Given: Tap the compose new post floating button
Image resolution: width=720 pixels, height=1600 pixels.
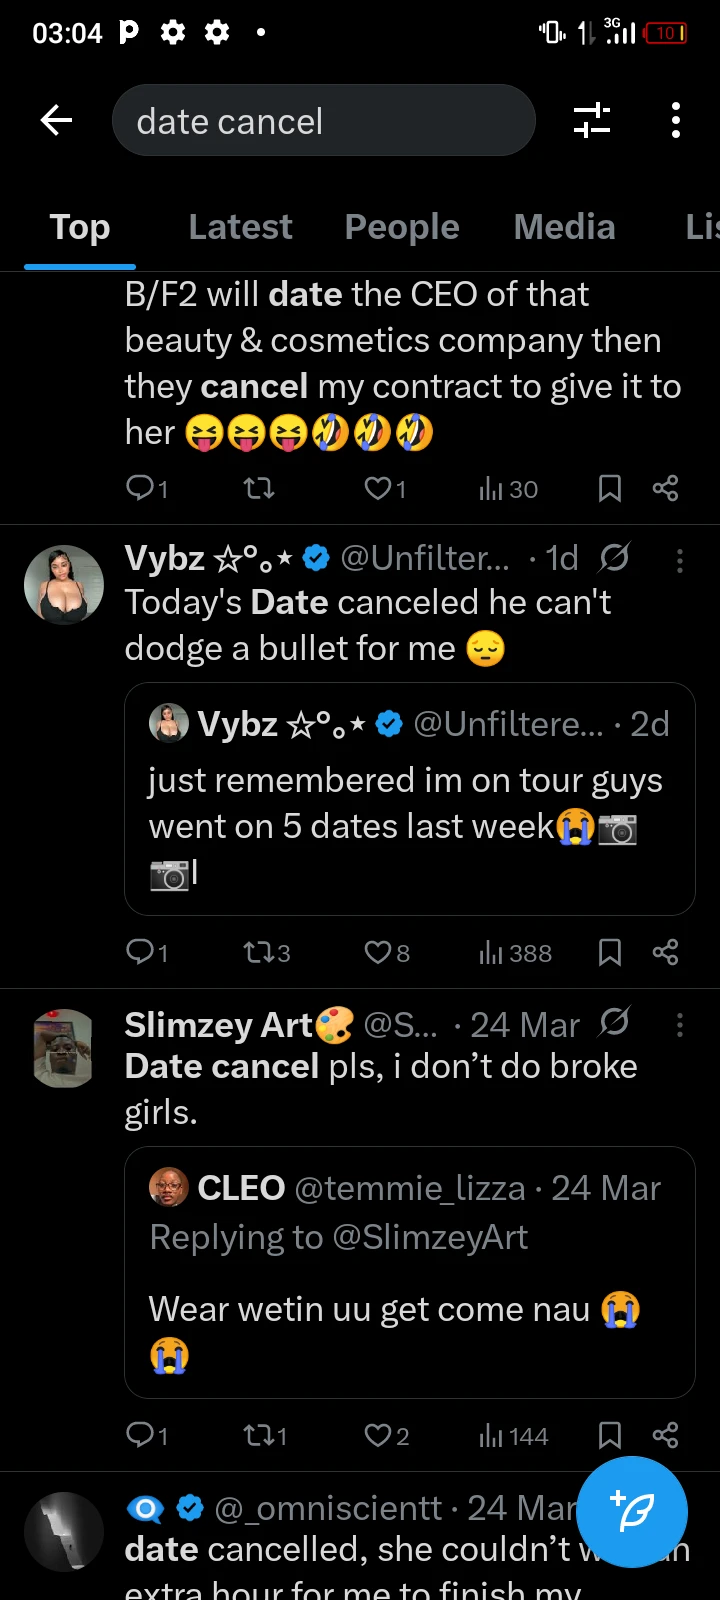Looking at the screenshot, I should coord(632,1511).
